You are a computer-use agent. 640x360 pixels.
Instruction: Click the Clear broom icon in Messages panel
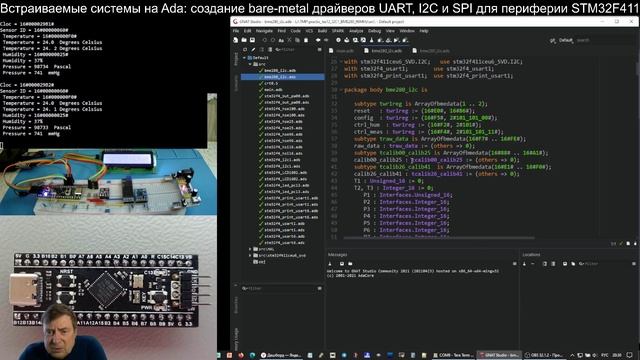[330, 264]
